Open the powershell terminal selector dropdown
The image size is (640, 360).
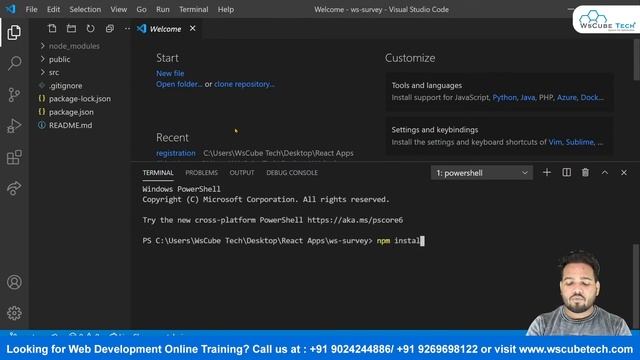point(482,173)
